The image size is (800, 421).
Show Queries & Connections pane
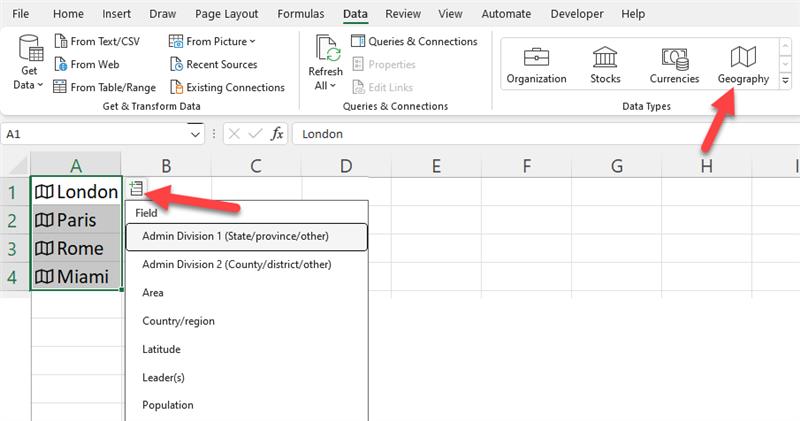[x=414, y=41]
